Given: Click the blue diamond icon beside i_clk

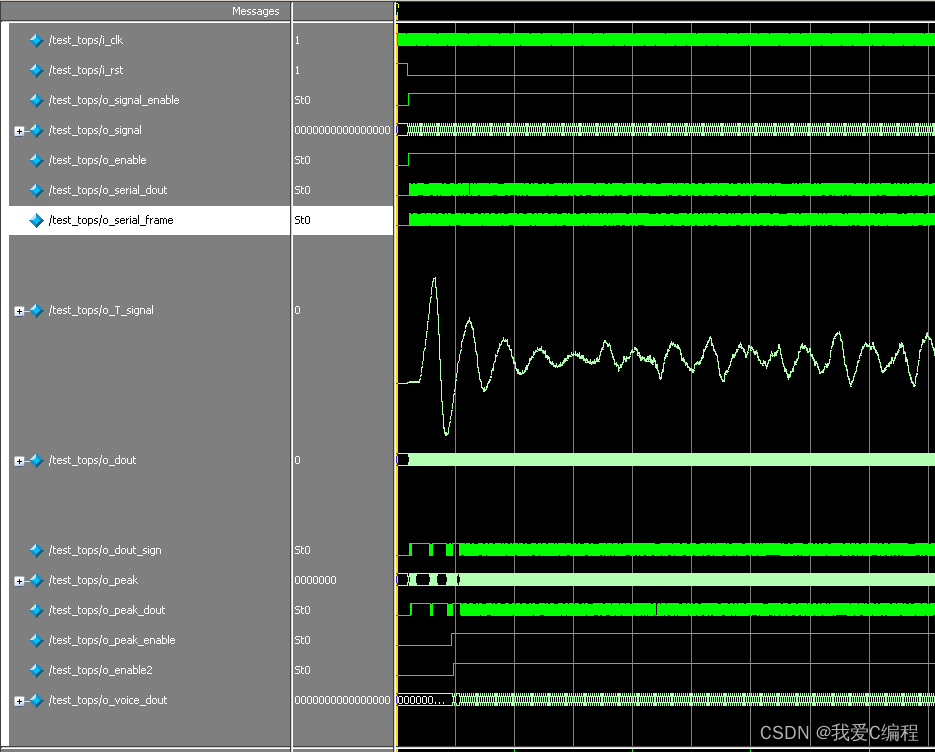Looking at the screenshot, I should (36, 41).
